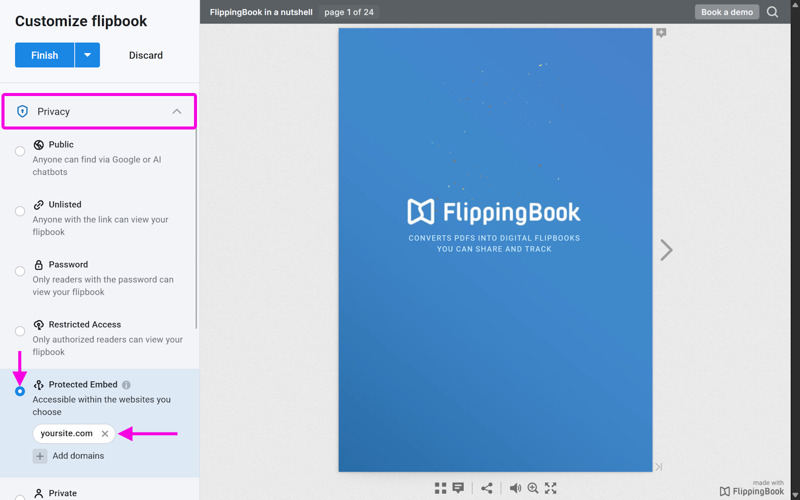Open thumbnails grid view

(440, 488)
